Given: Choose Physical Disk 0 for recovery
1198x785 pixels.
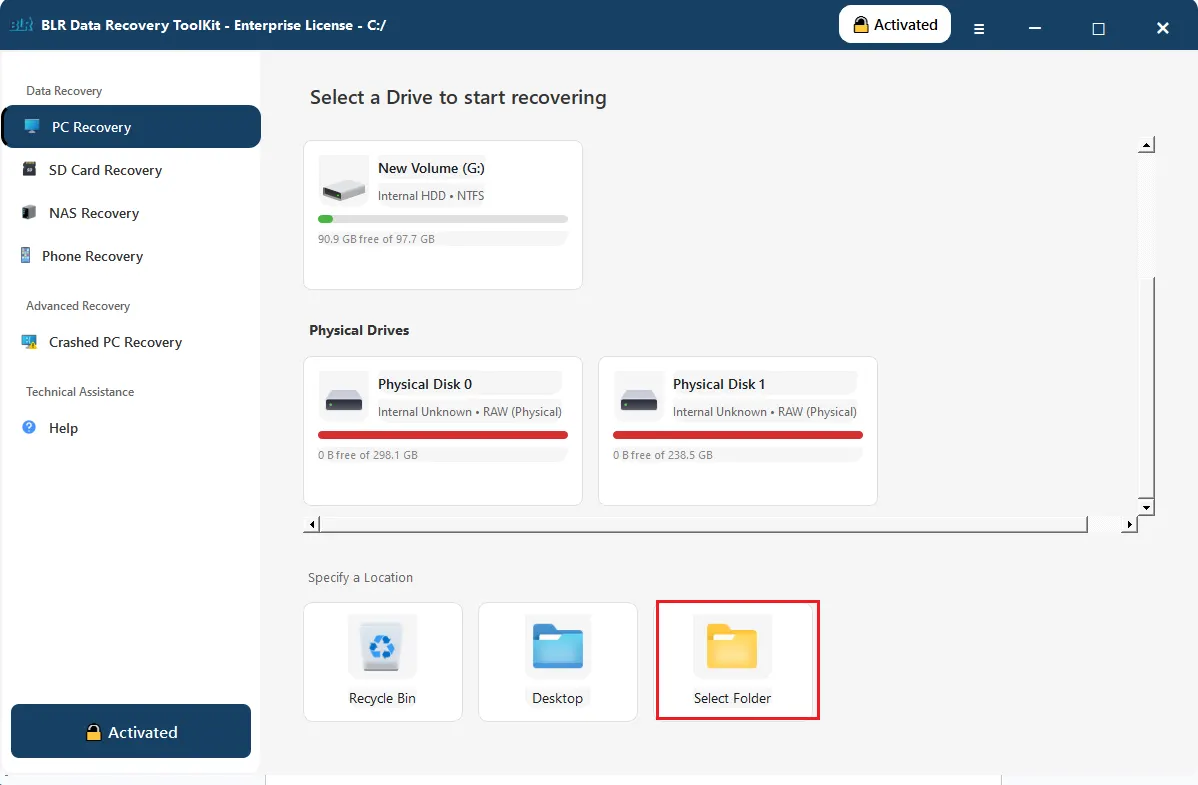Looking at the screenshot, I should click(x=442, y=430).
